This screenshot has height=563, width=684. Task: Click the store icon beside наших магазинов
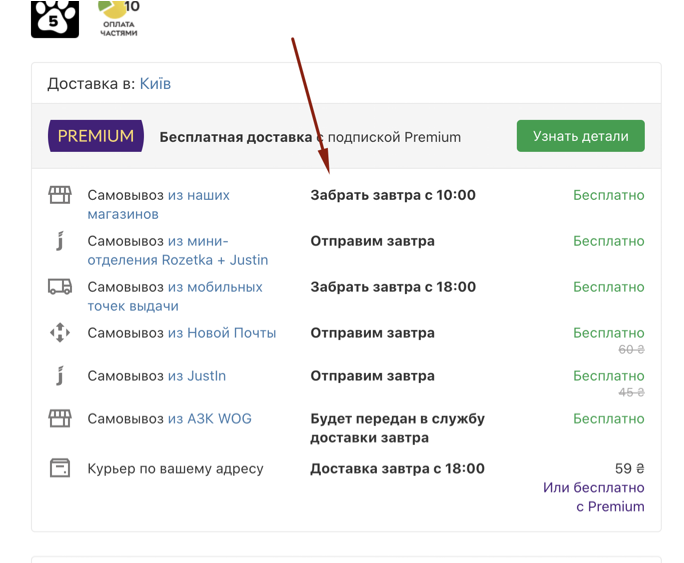[x=60, y=195]
